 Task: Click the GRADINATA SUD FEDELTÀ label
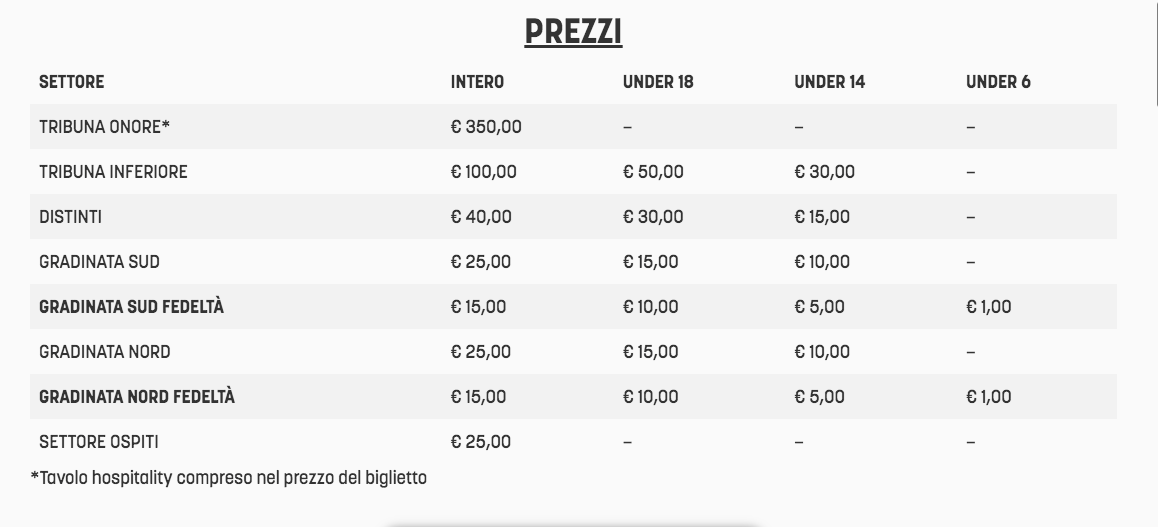tap(131, 307)
